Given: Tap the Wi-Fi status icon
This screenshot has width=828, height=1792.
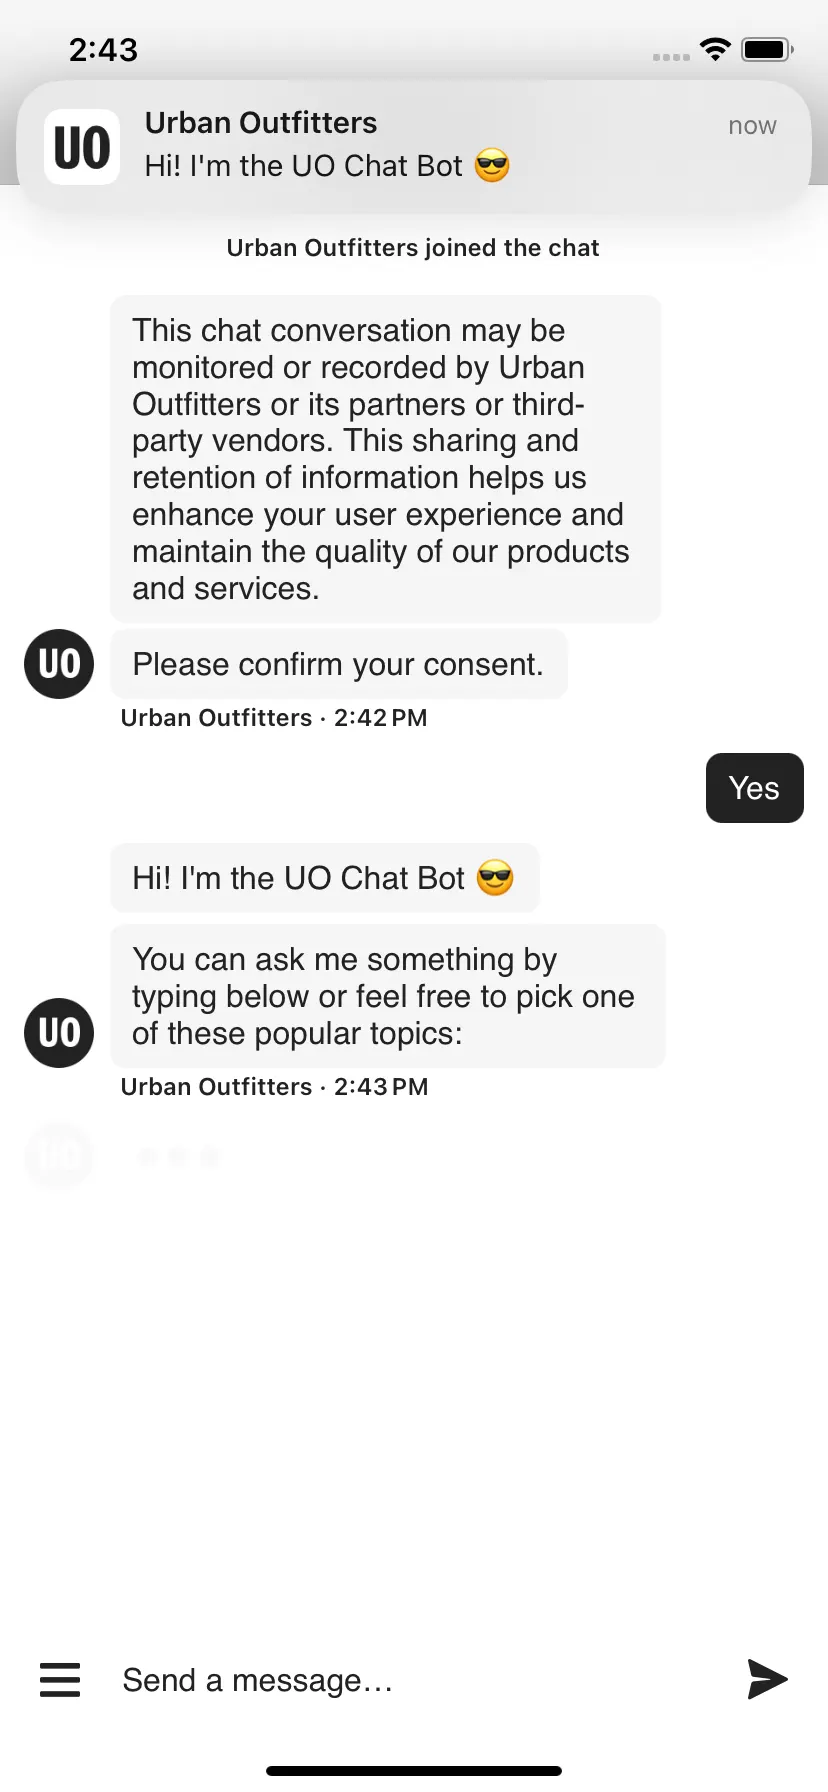Looking at the screenshot, I should point(715,49).
